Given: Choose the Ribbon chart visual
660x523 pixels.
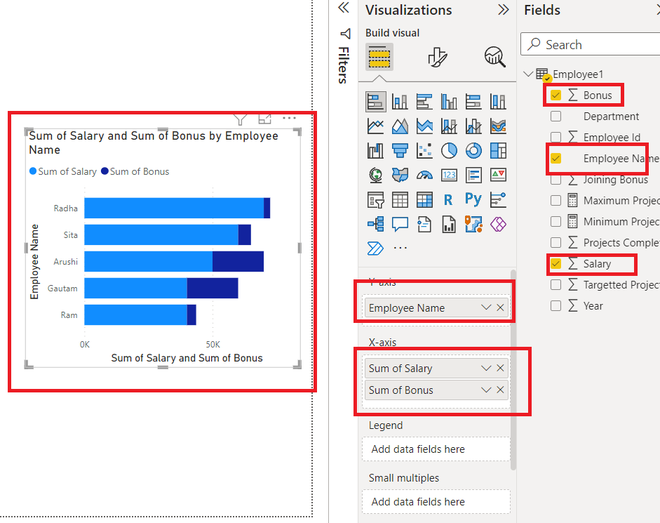Looking at the screenshot, I should pyautogui.click(x=498, y=126).
